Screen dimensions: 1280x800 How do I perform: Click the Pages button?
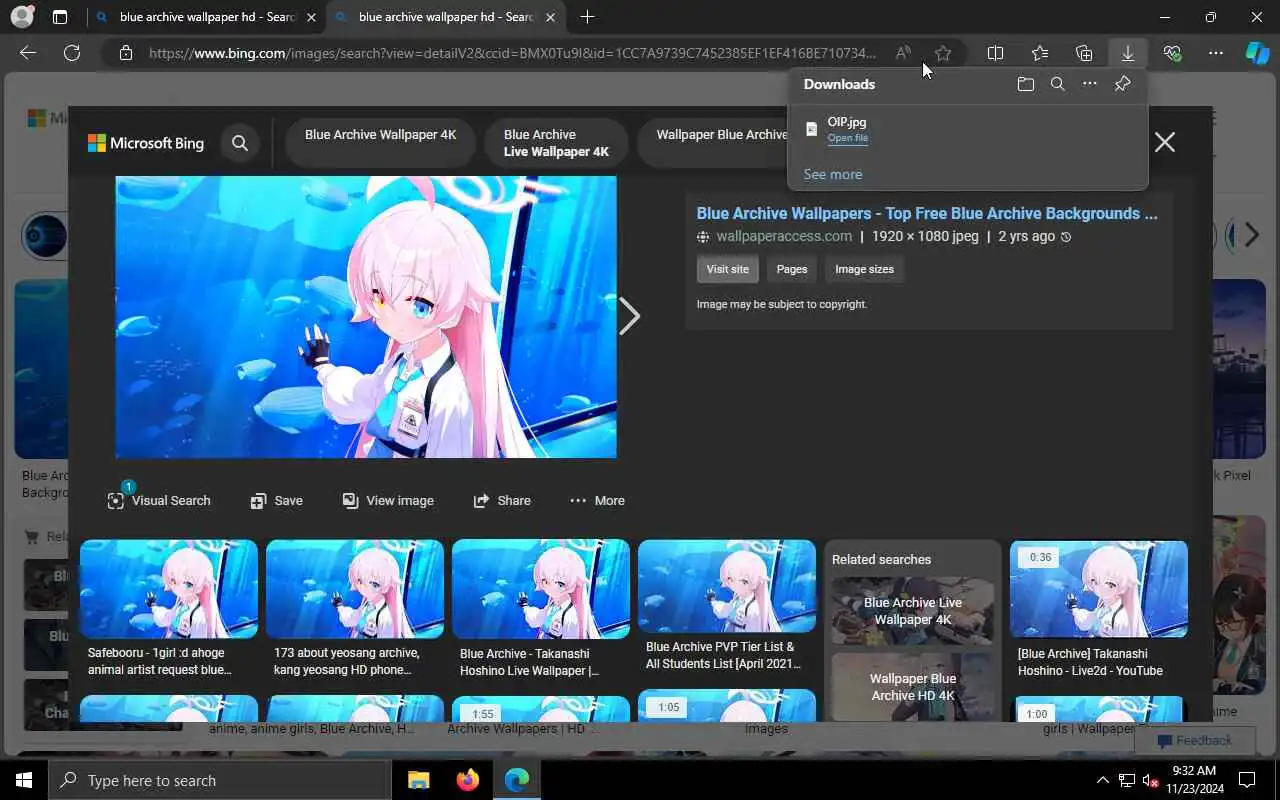click(x=791, y=269)
